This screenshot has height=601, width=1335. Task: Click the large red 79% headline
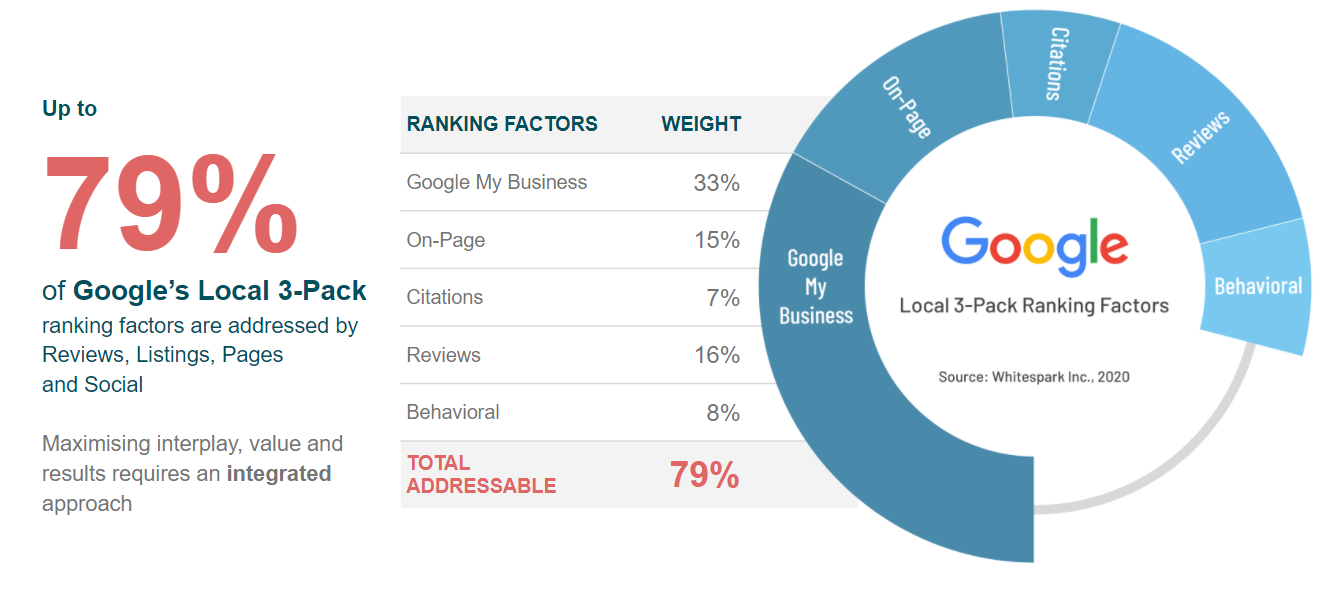170,205
